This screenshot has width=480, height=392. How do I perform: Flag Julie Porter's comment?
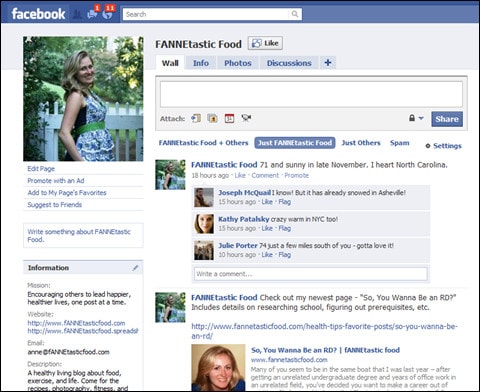285,255
